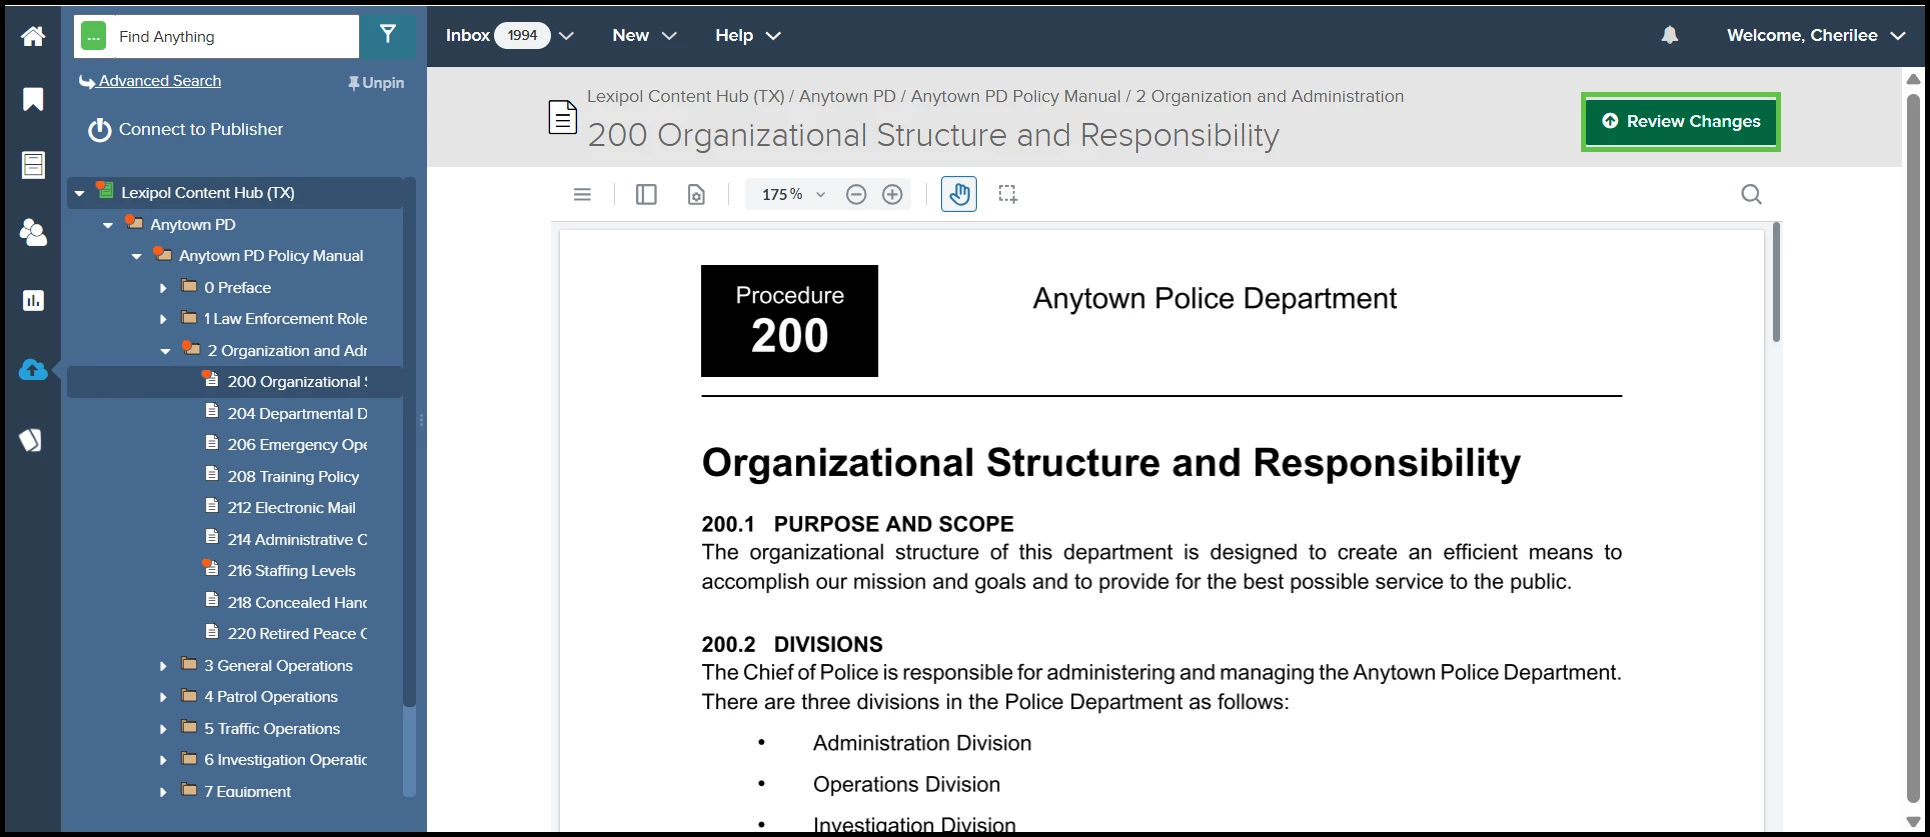The height and width of the screenshot is (837, 1930).
Task: Open the notifications bell
Action: (x=1670, y=35)
